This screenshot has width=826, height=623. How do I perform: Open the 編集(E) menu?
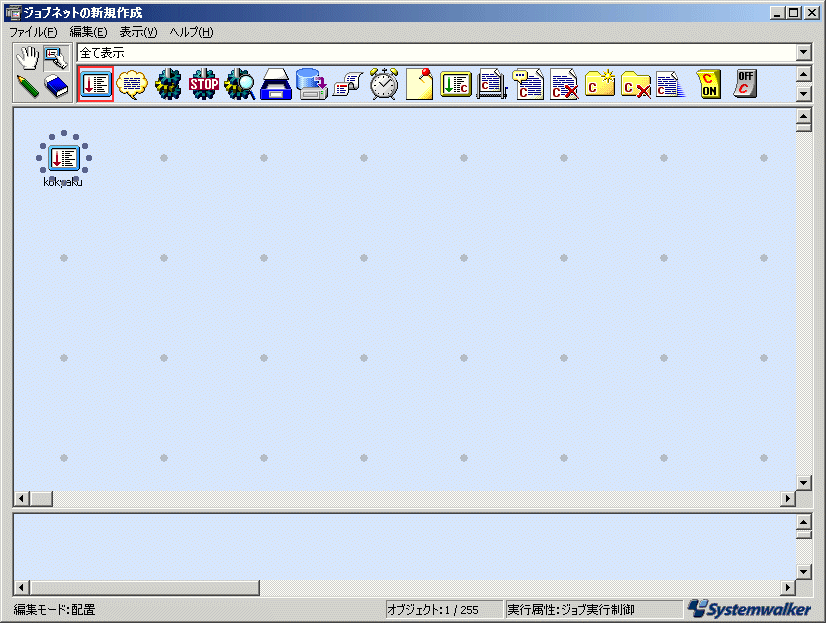point(88,32)
